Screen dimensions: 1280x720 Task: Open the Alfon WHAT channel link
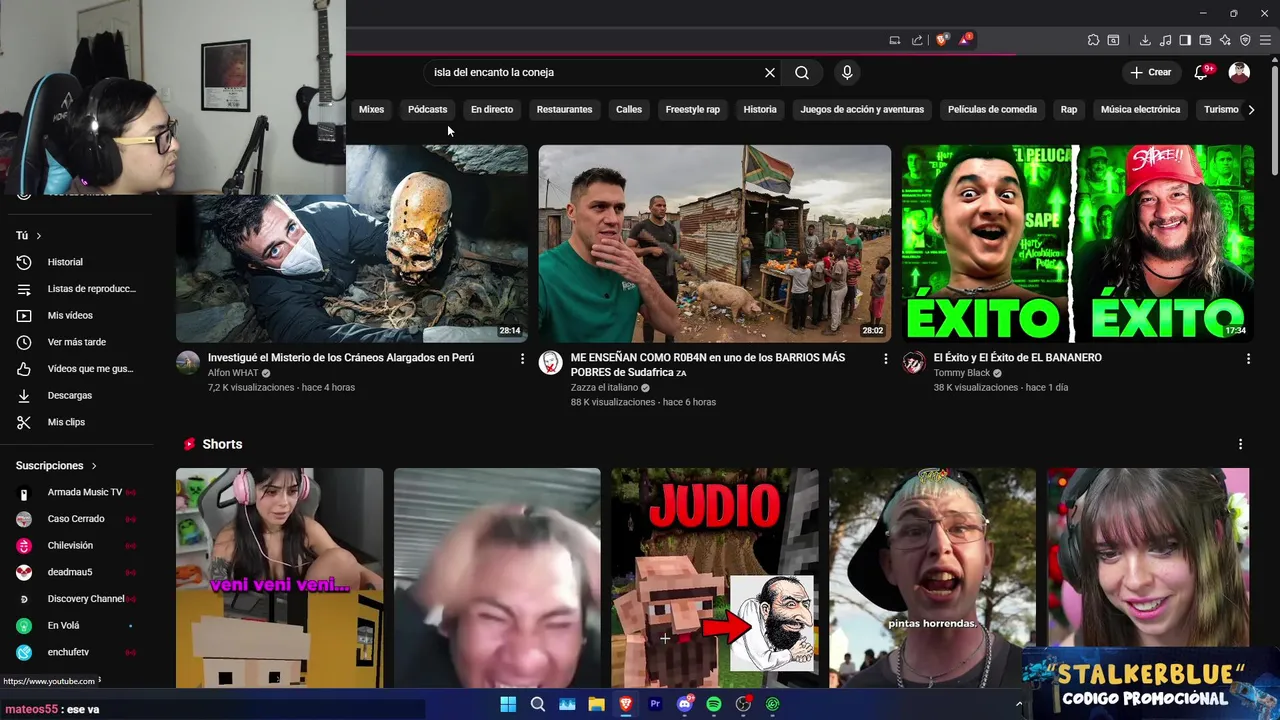[x=233, y=373]
